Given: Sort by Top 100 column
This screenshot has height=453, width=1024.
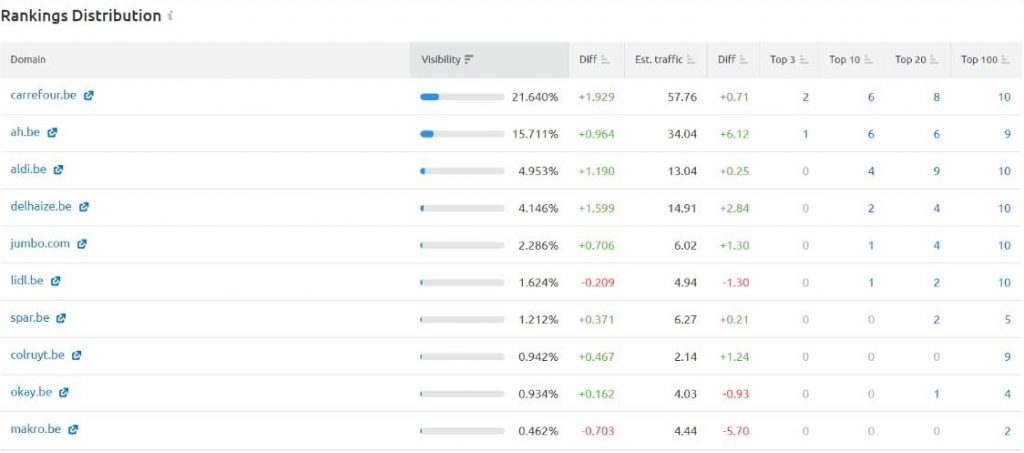Looking at the screenshot, I should (986, 60).
